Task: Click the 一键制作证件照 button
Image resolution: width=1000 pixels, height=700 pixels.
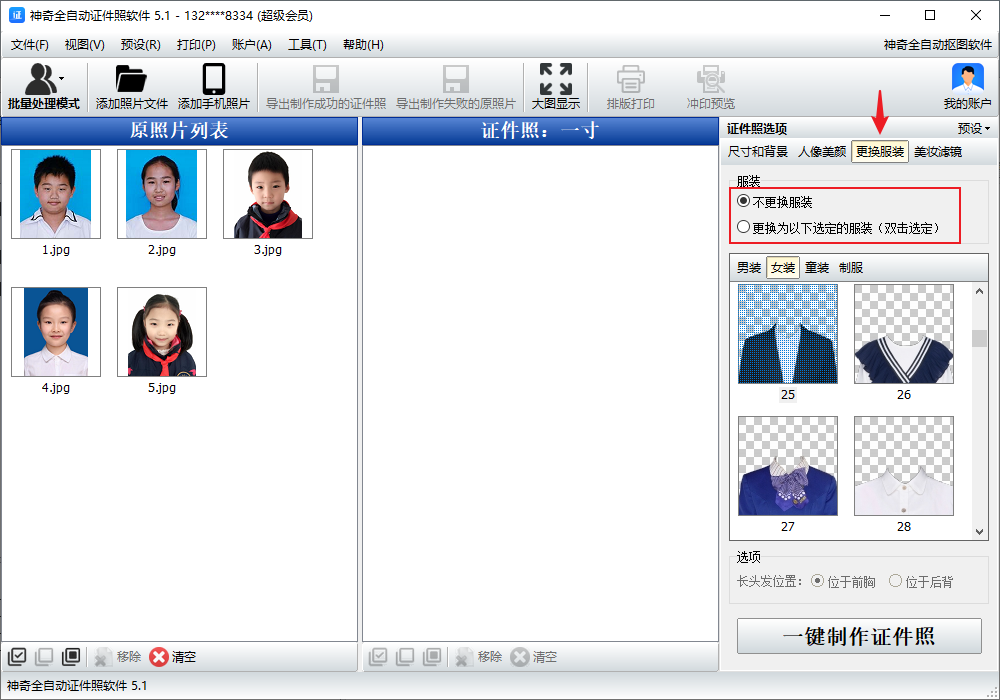Action: tap(859, 636)
